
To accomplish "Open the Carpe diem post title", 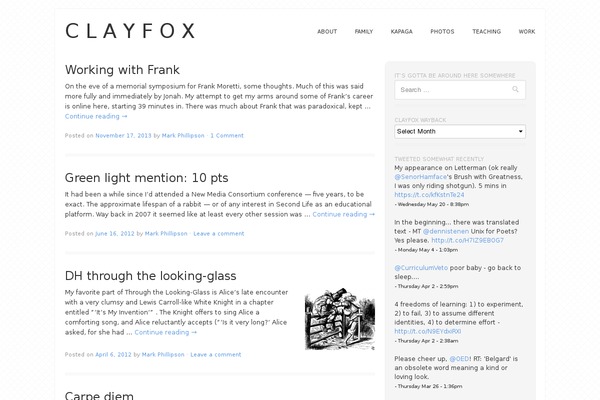I will click(x=99, y=395).
